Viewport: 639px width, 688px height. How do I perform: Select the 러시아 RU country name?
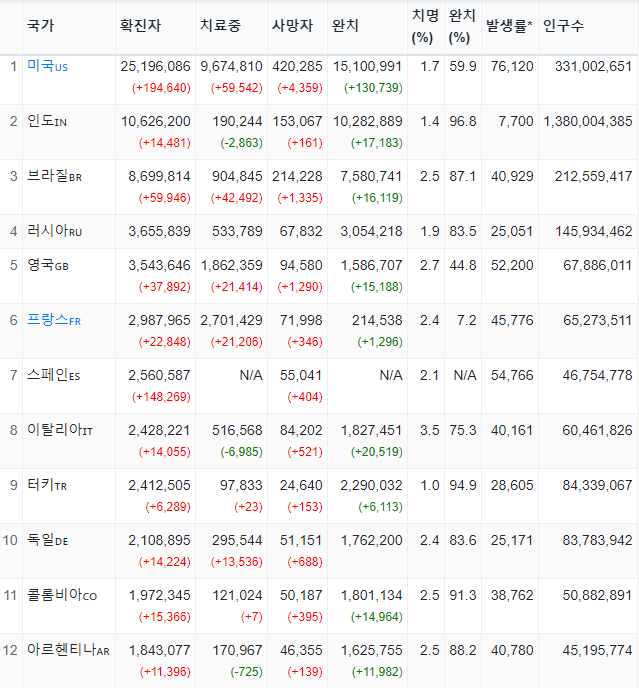coord(54,231)
